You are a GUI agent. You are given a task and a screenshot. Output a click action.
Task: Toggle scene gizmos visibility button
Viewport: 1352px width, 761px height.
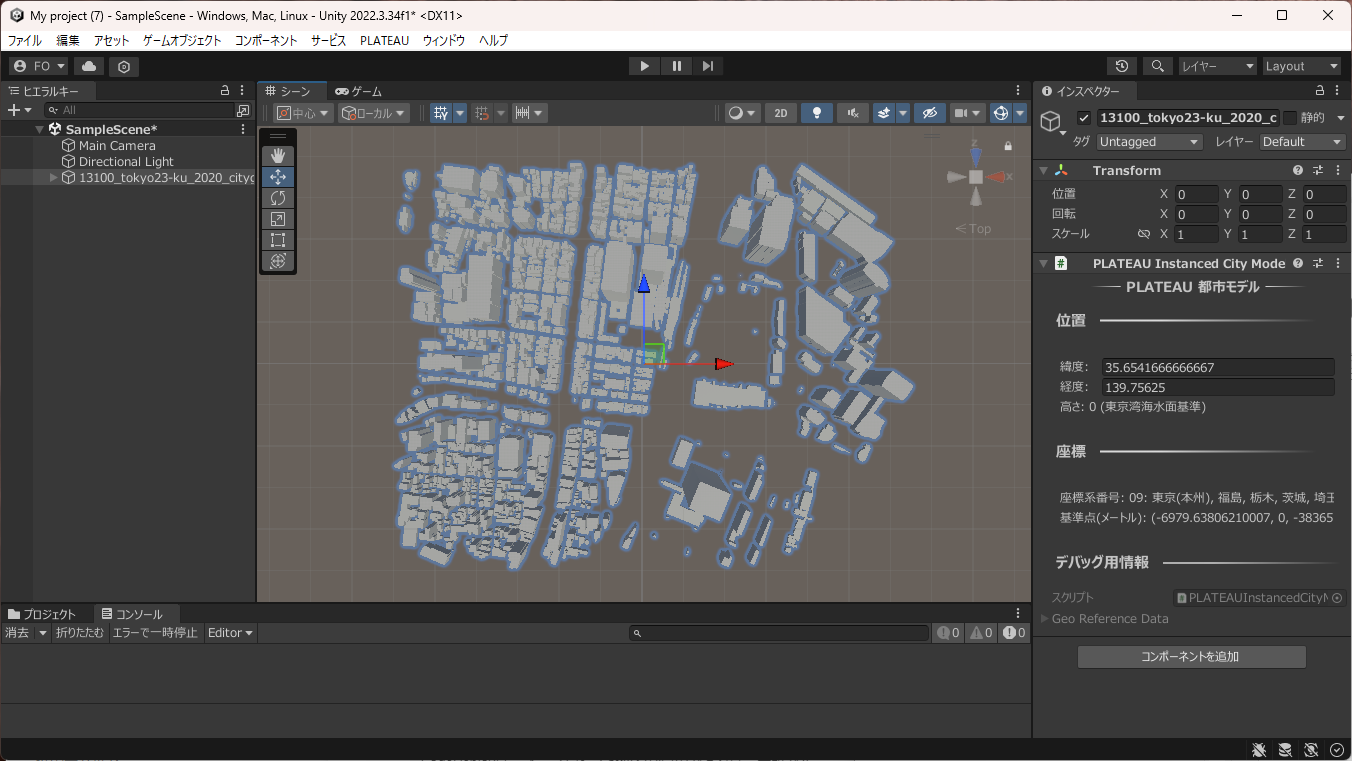(x=1002, y=113)
